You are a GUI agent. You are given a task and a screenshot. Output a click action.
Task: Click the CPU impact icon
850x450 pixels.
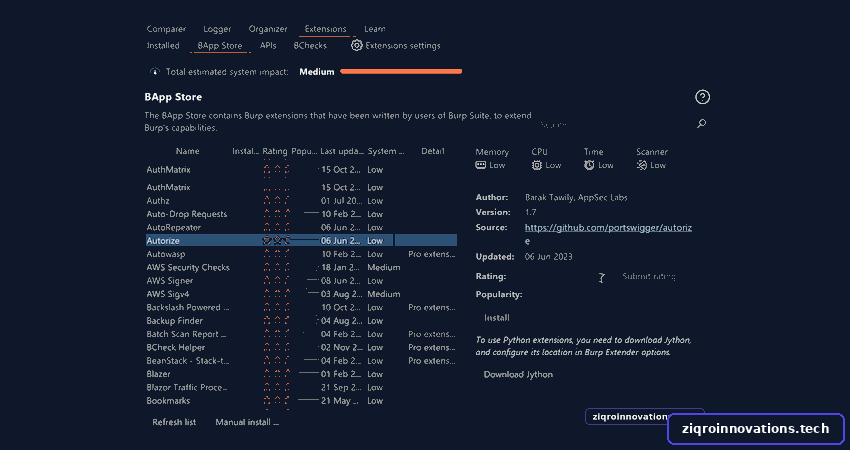click(x=537, y=165)
